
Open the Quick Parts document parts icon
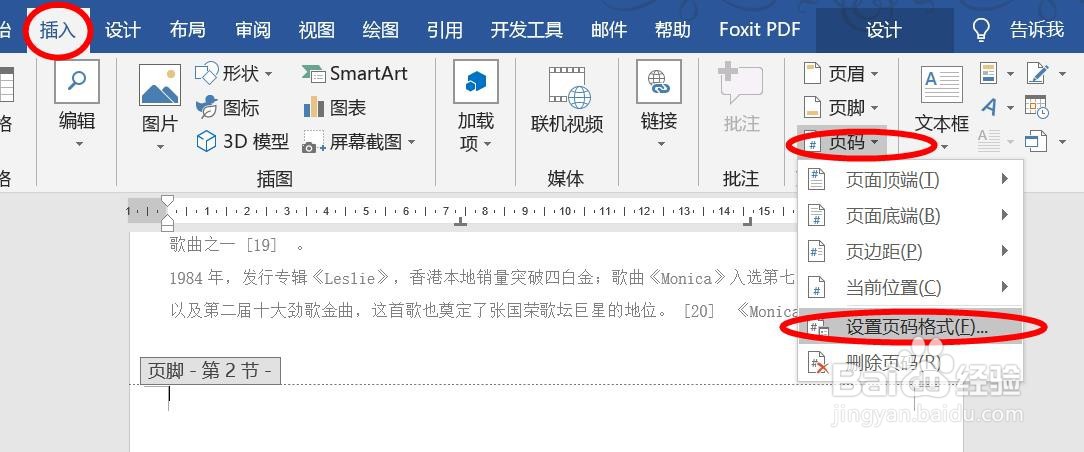(x=989, y=73)
